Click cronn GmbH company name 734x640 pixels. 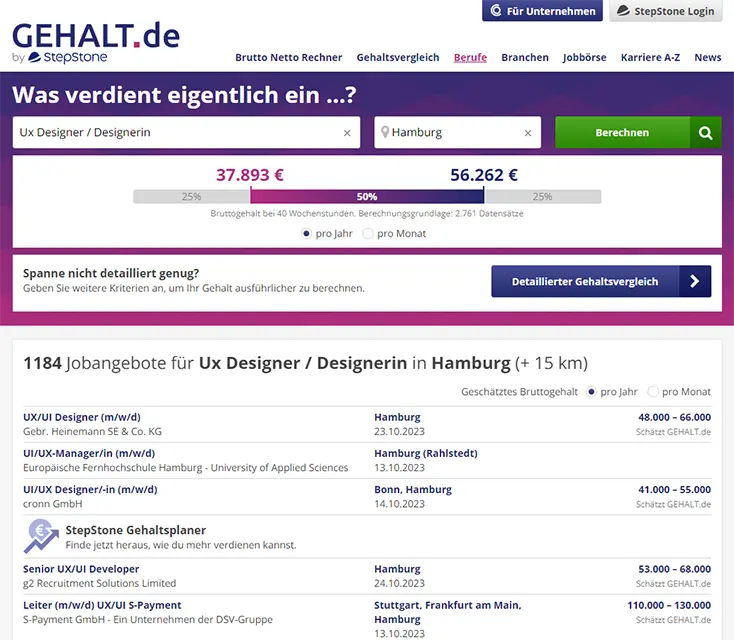(53, 504)
